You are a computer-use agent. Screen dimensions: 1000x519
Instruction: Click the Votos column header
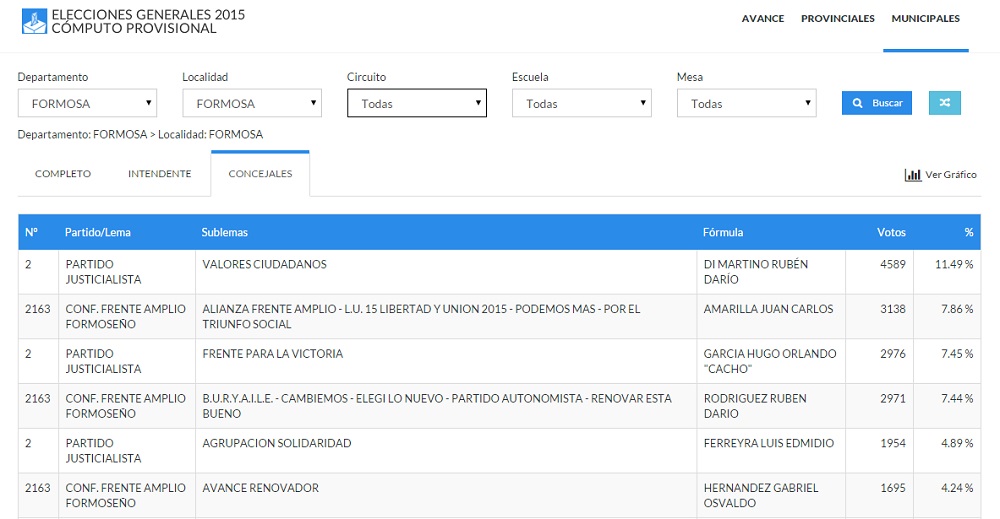pyautogui.click(x=891, y=232)
